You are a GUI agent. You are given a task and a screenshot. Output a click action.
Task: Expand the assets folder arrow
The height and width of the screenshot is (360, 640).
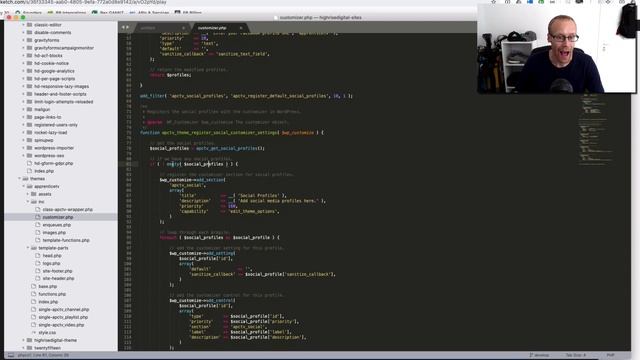(x=28, y=194)
